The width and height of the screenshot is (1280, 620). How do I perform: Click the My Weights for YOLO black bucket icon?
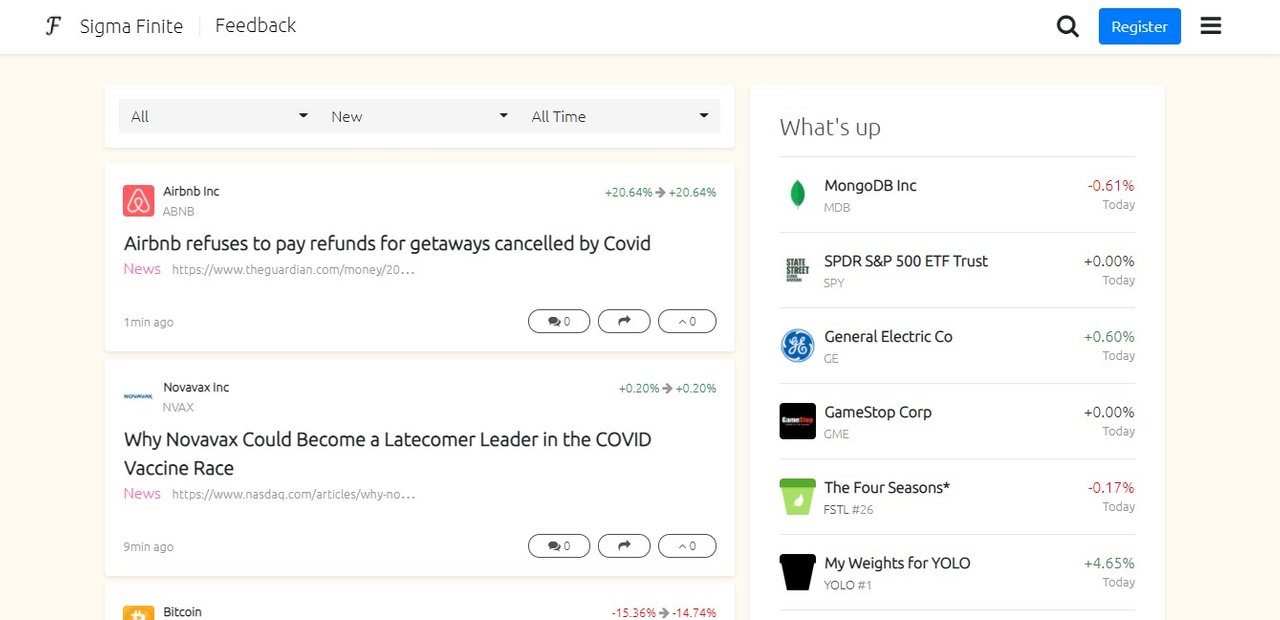tap(797, 572)
